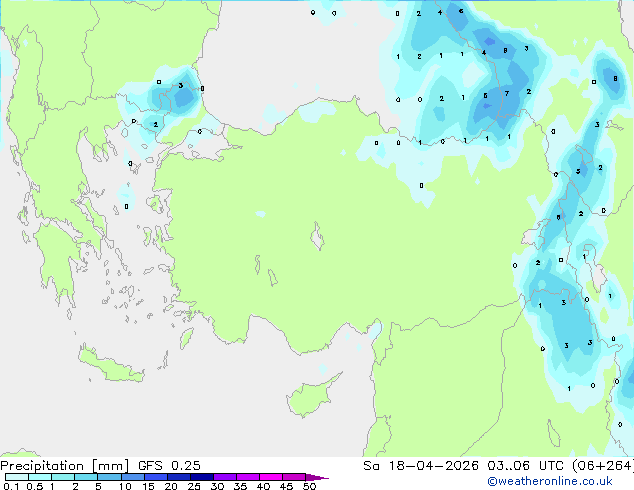Click the 25–30 mm dark navy swatch

(x=201, y=477)
